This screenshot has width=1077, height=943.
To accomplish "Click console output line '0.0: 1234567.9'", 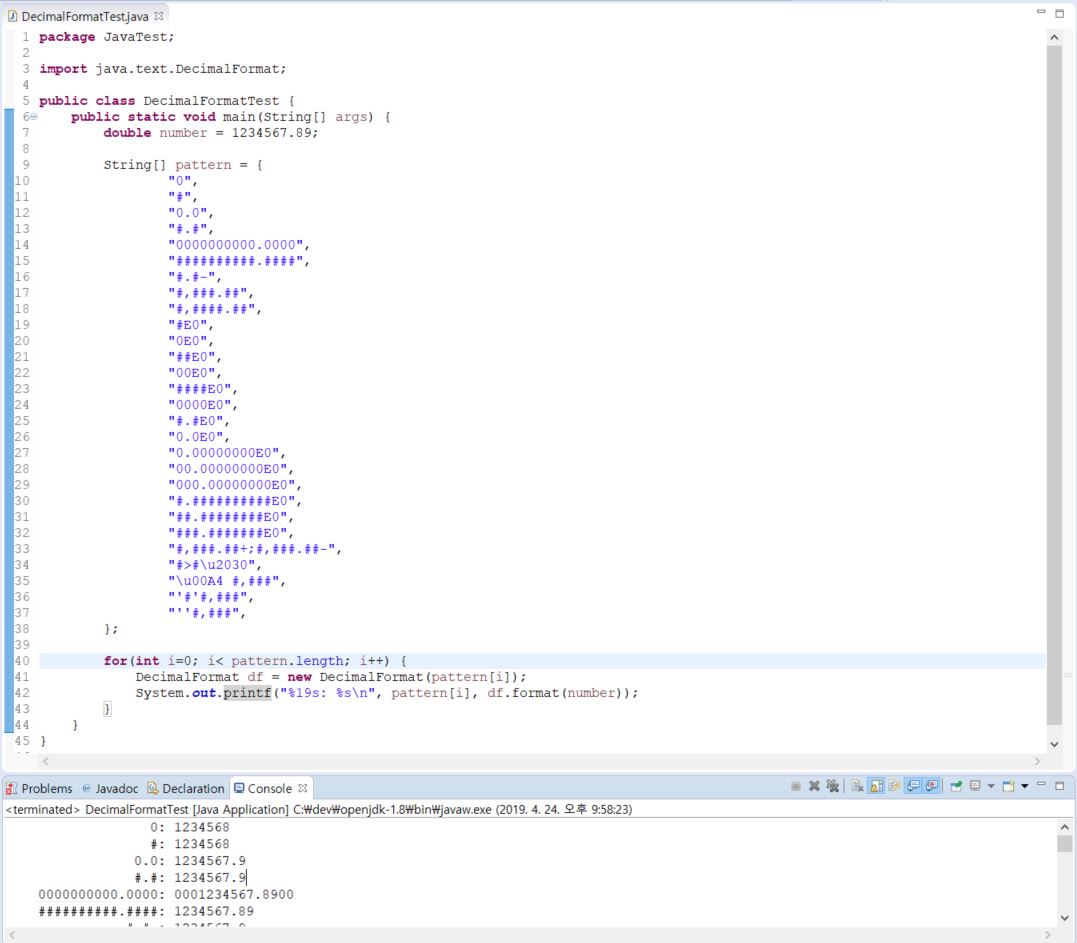I will (190, 861).
